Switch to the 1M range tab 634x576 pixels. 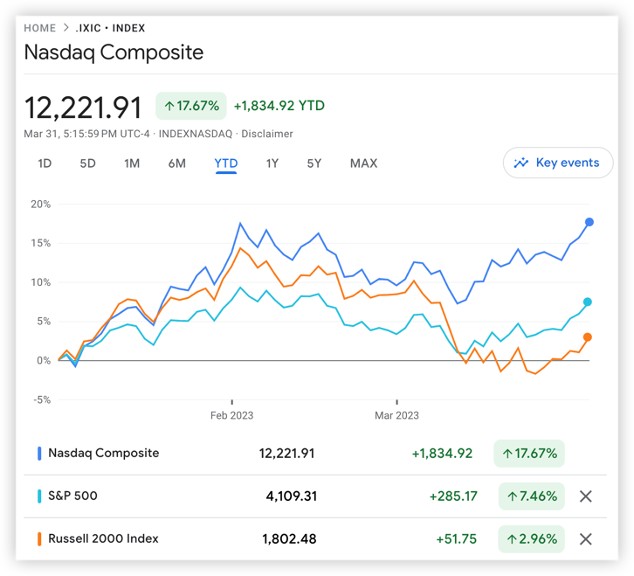[132, 163]
